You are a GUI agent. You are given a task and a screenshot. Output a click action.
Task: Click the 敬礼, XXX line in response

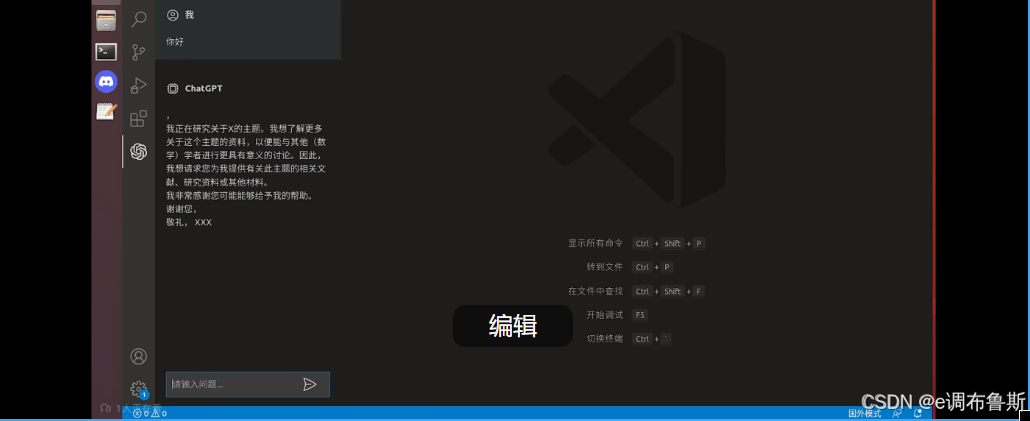189,222
